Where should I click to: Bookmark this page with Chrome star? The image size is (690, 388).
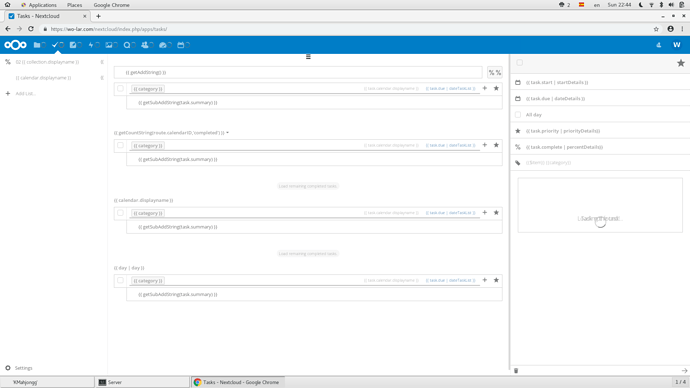point(656,29)
